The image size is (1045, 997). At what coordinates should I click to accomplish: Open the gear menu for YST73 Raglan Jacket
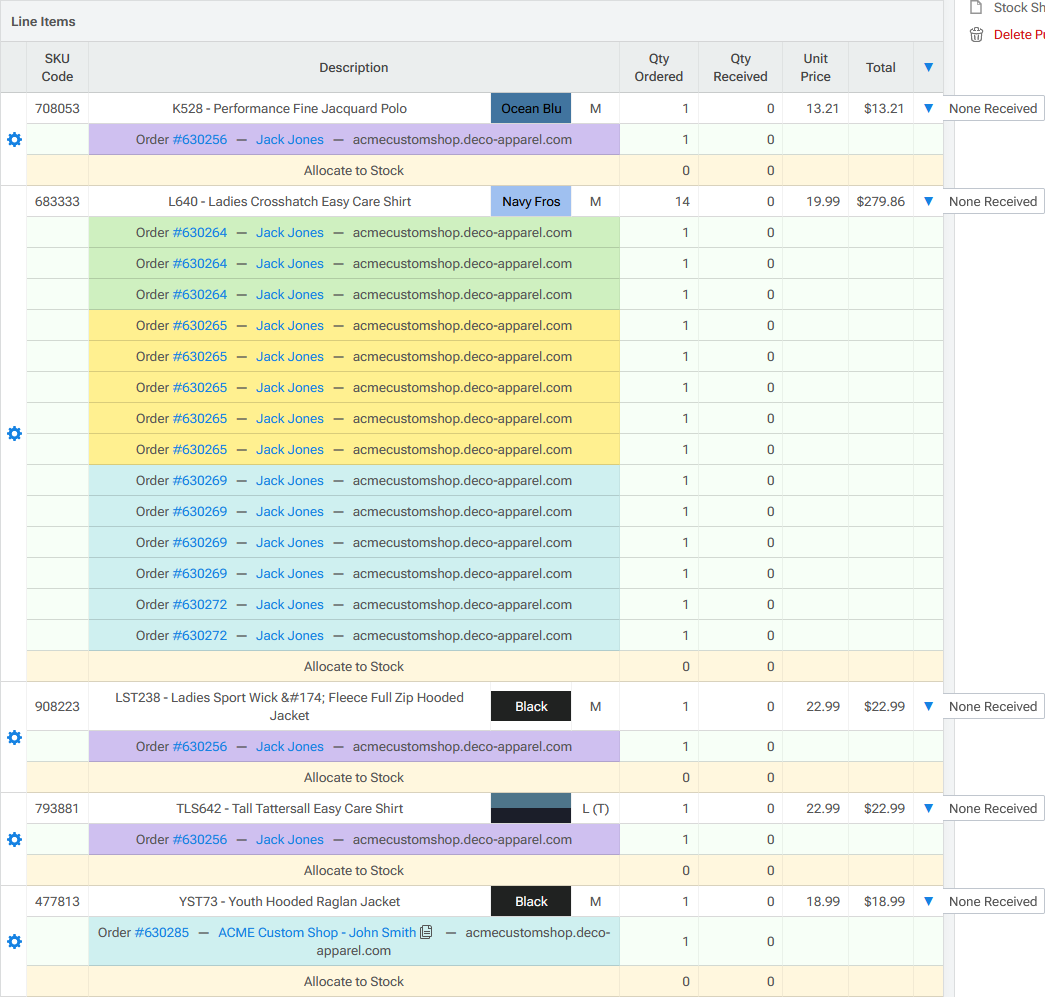click(x=14, y=942)
